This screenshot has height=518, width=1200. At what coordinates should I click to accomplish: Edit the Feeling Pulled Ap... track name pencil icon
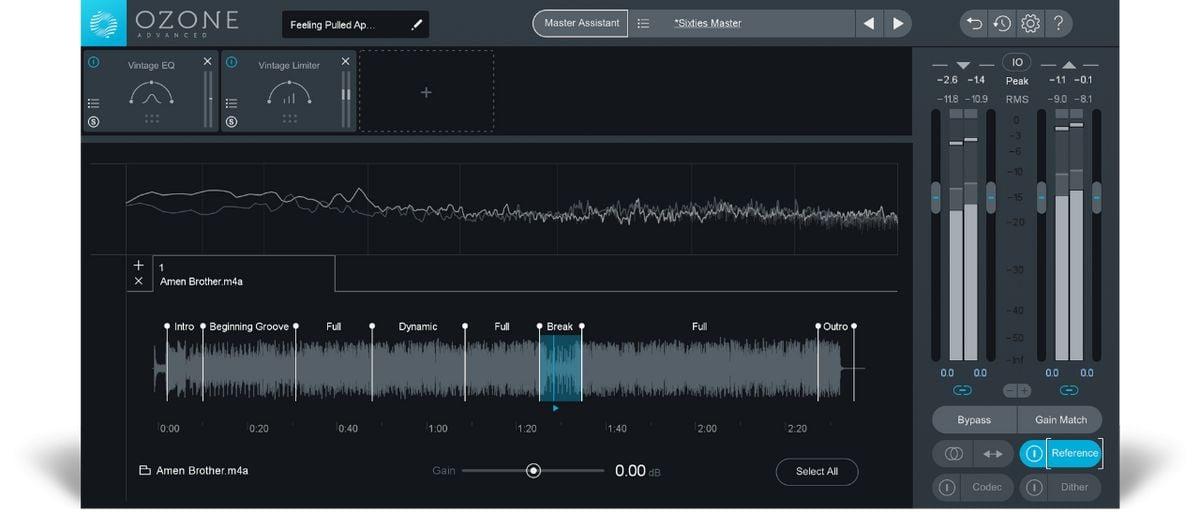pyautogui.click(x=417, y=24)
